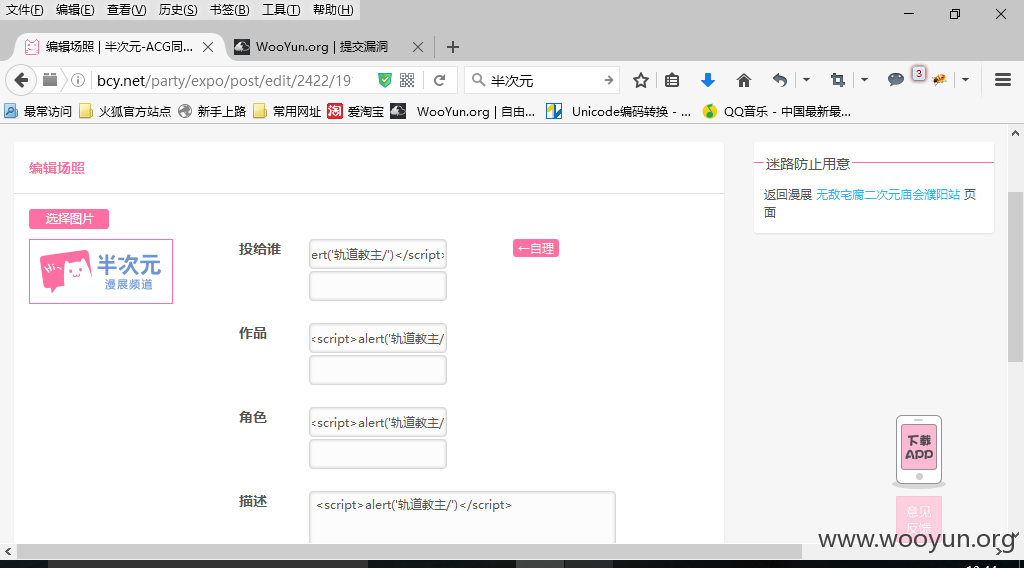
Task: Click the empty field under 投给谁
Action: point(378,286)
